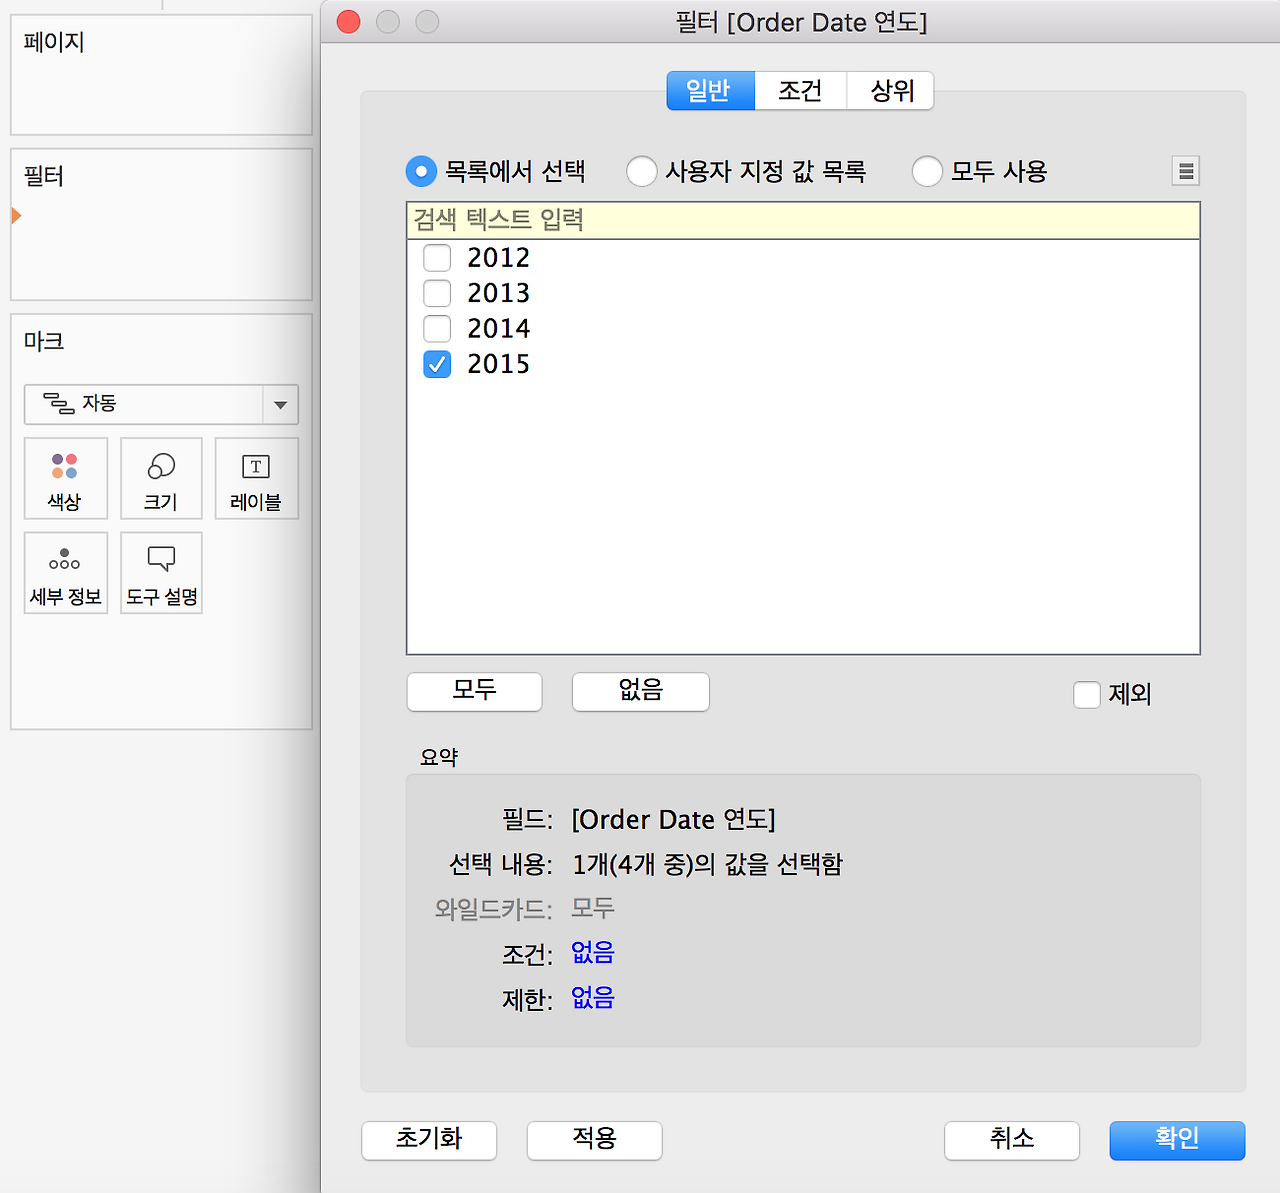Image resolution: width=1280 pixels, height=1193 pixels.
Task: Open the Tooltip (도구 설명) mark card
Action: click(161, 572)
